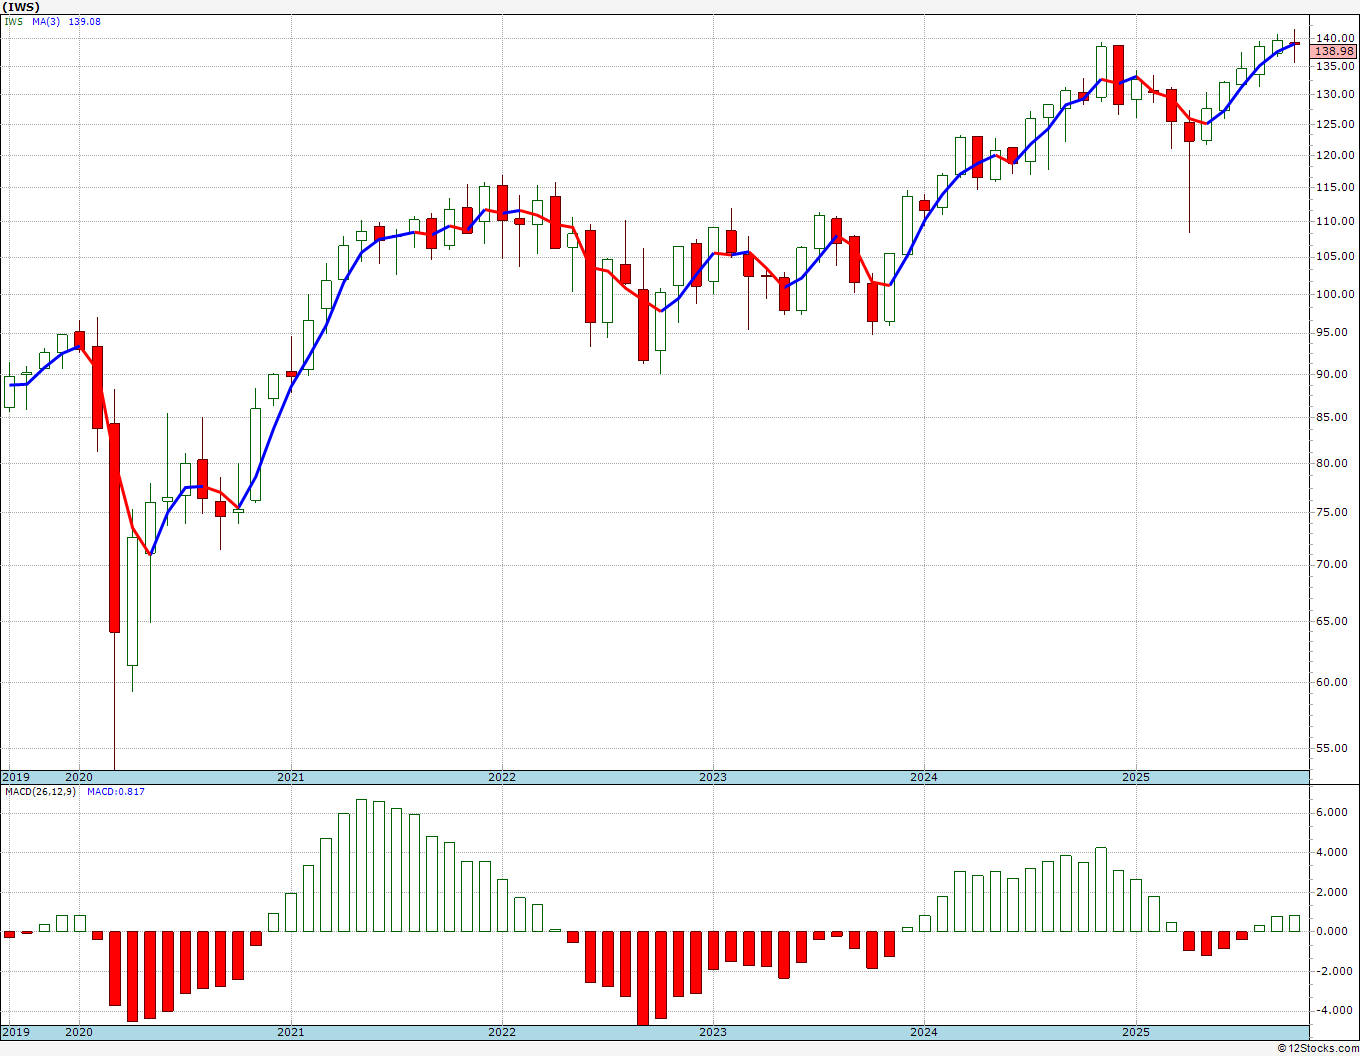
Task: Click the 110.00 price axis label
Action: tap(1335, 221)
